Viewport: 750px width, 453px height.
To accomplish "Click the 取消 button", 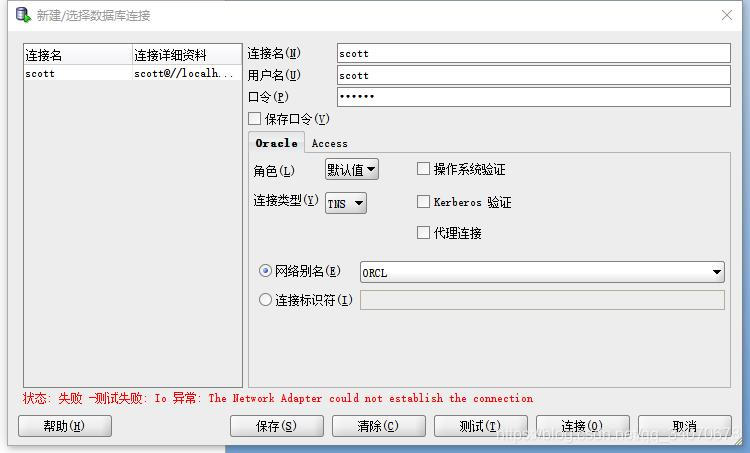I will pos(684,426).
